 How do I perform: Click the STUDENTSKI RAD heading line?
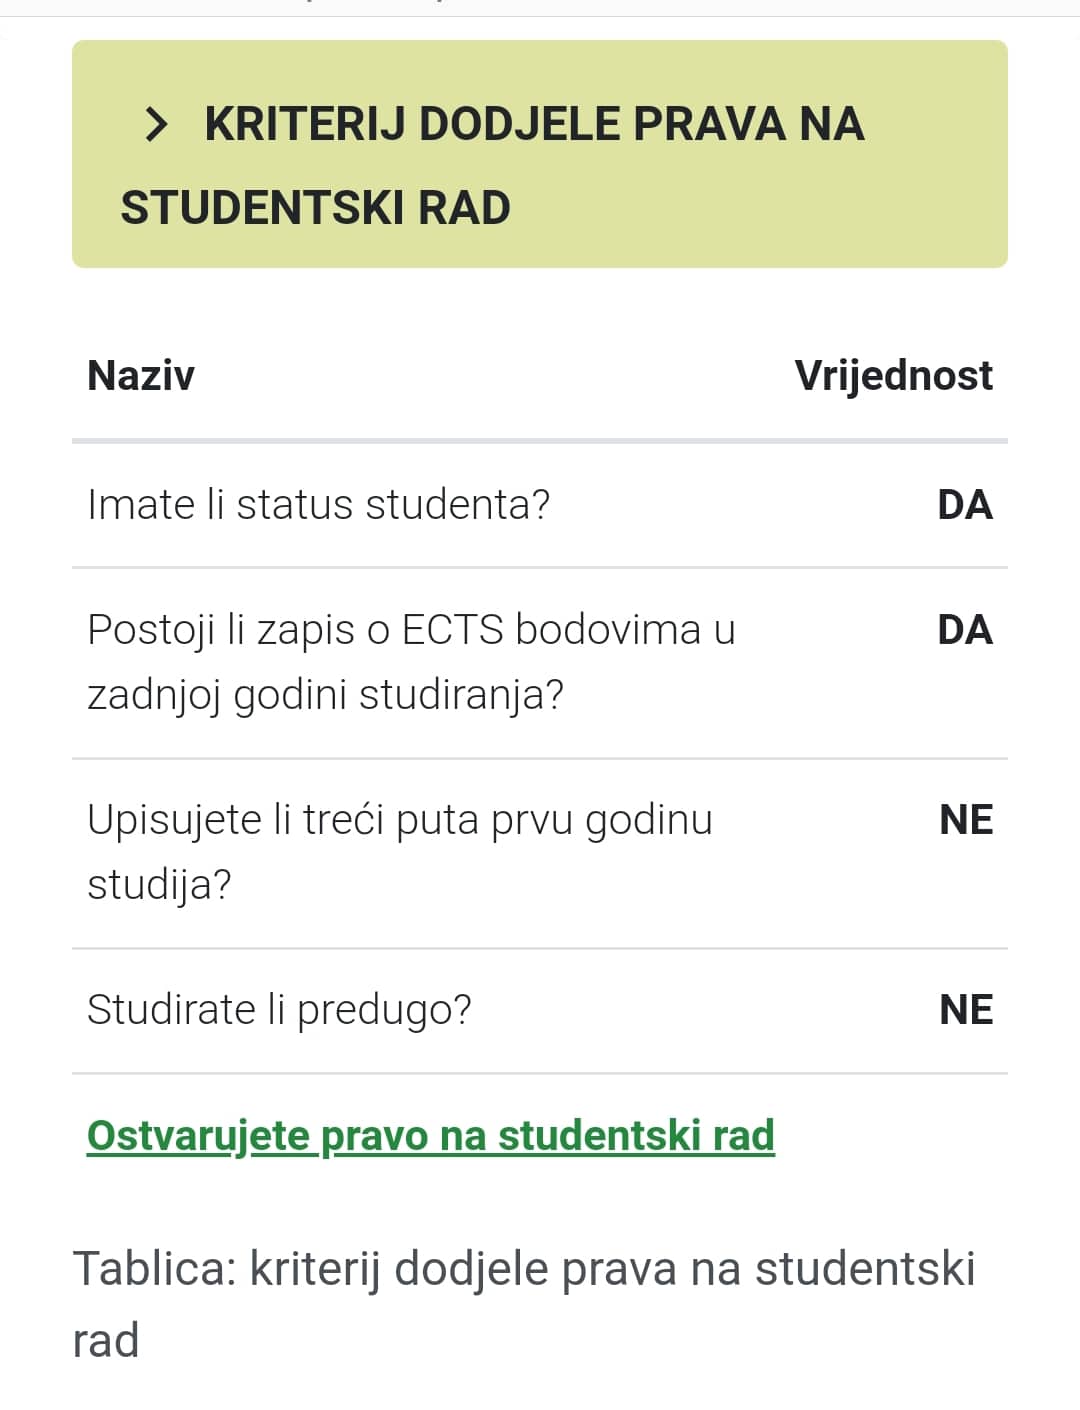[315, 208]
